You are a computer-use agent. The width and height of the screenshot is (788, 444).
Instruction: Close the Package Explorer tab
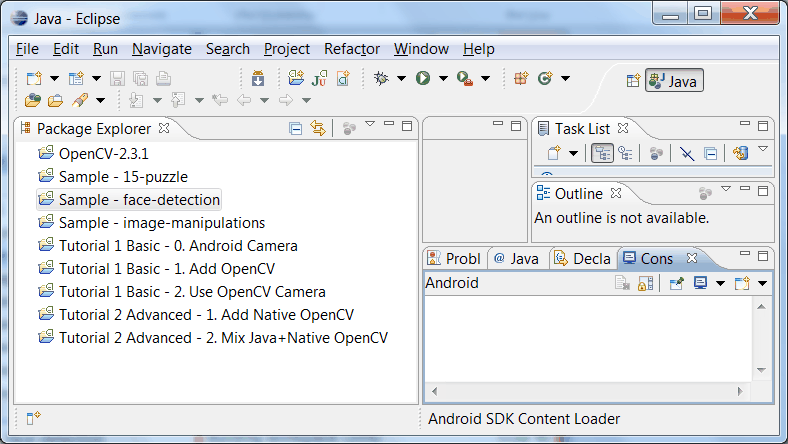click(164, 128)
